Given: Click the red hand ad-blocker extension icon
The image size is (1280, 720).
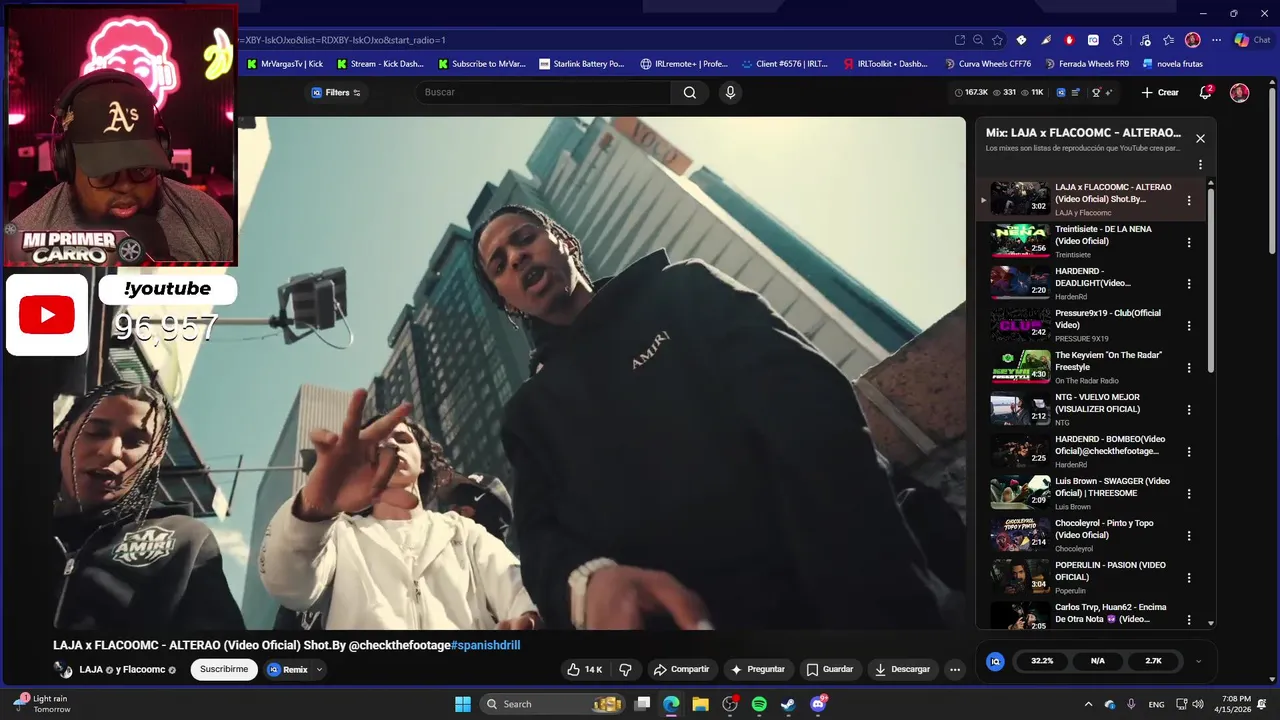Looking at the screenshot, I should click(x=1069, y=40).
